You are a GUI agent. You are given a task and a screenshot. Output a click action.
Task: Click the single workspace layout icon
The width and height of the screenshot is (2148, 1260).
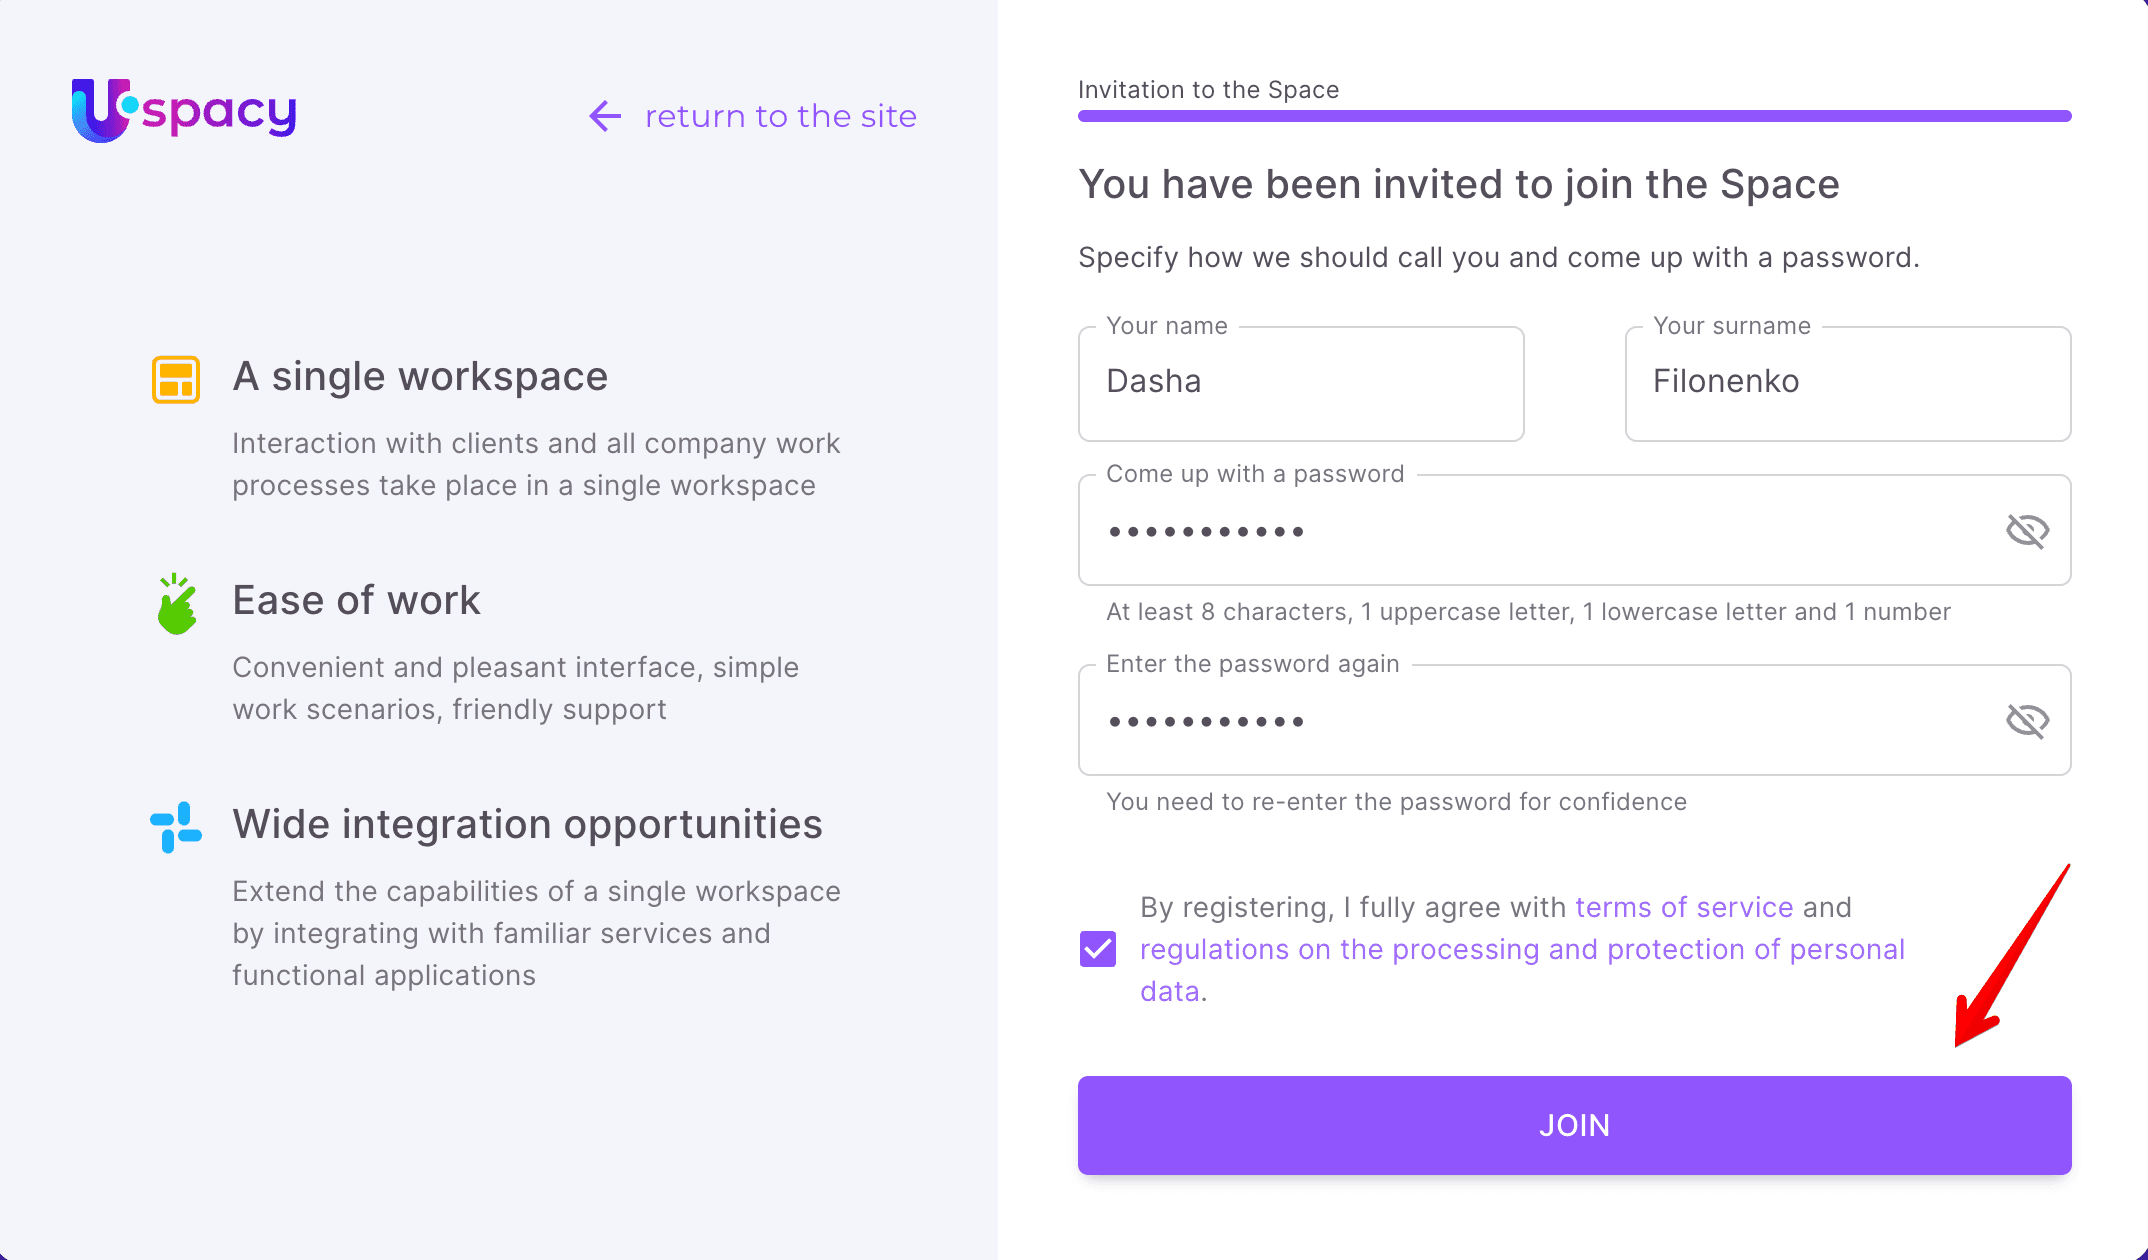pos(176,379)
